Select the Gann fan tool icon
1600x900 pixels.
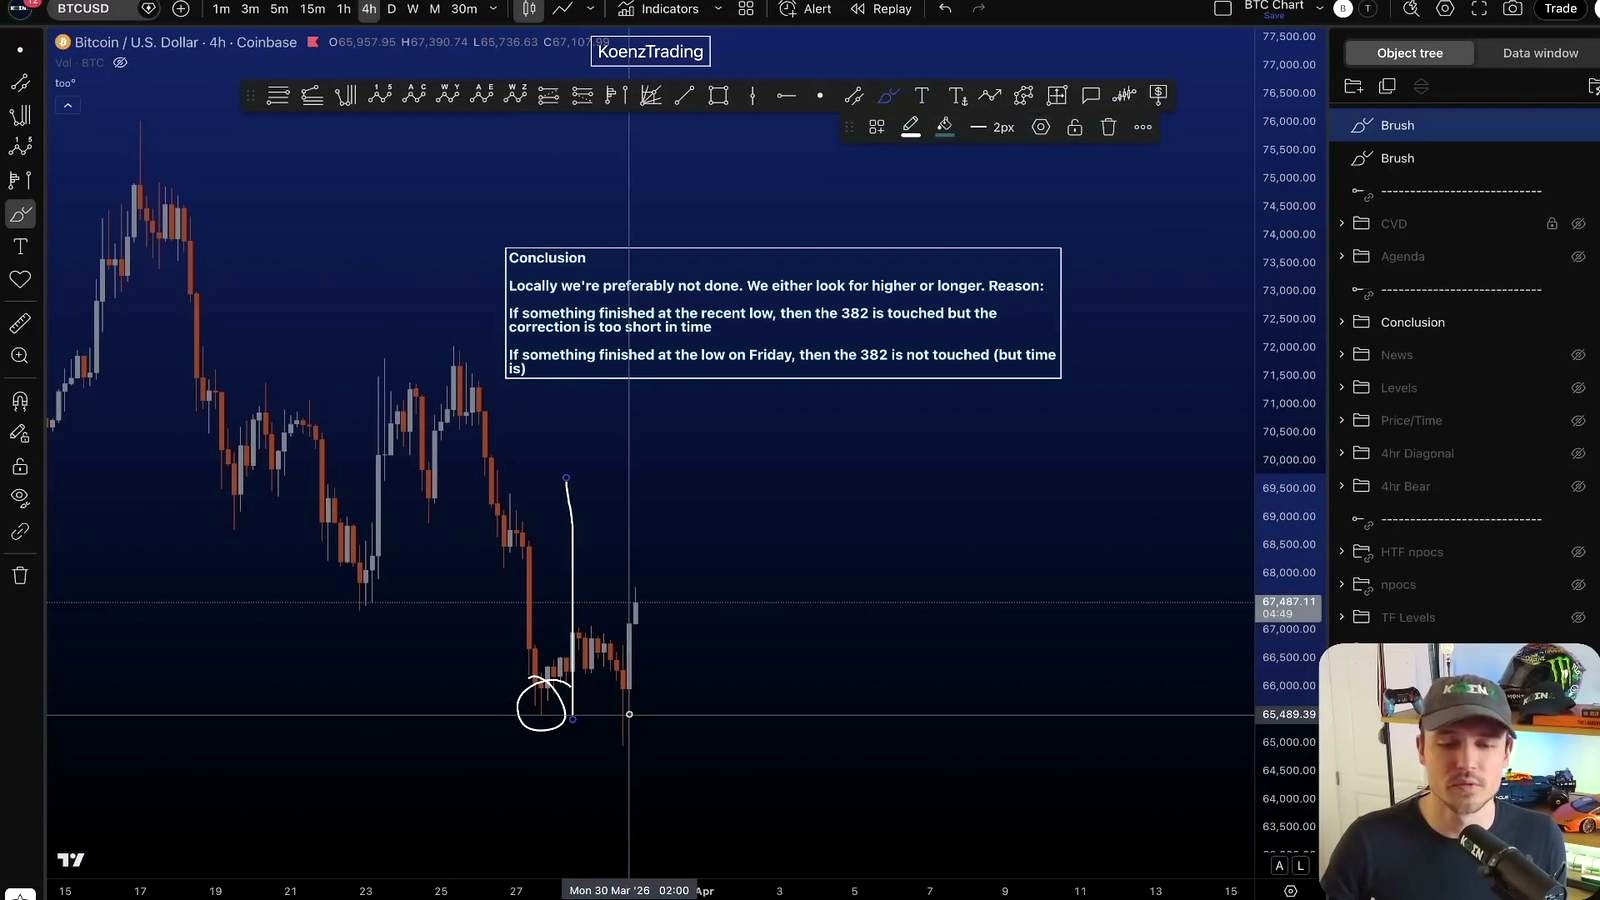(x=650, y=95)
